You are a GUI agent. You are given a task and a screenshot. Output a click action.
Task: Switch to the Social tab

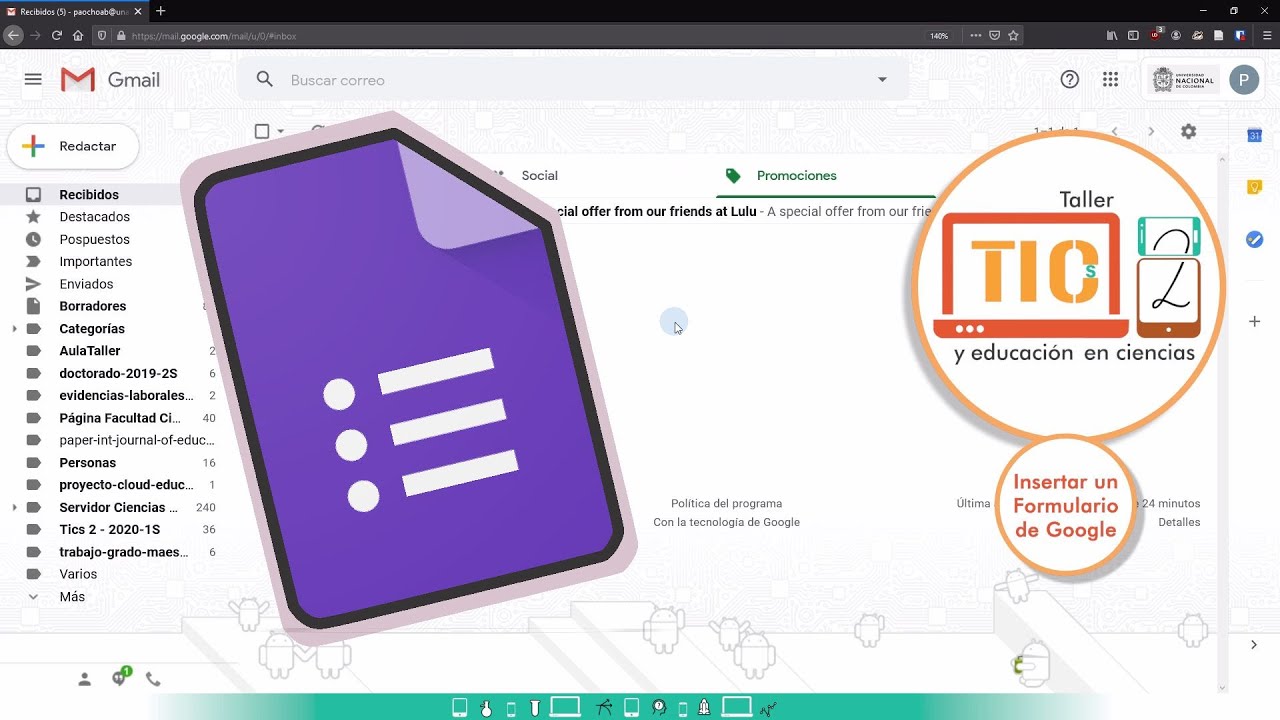pyautogui.click(x=539, y=175)
